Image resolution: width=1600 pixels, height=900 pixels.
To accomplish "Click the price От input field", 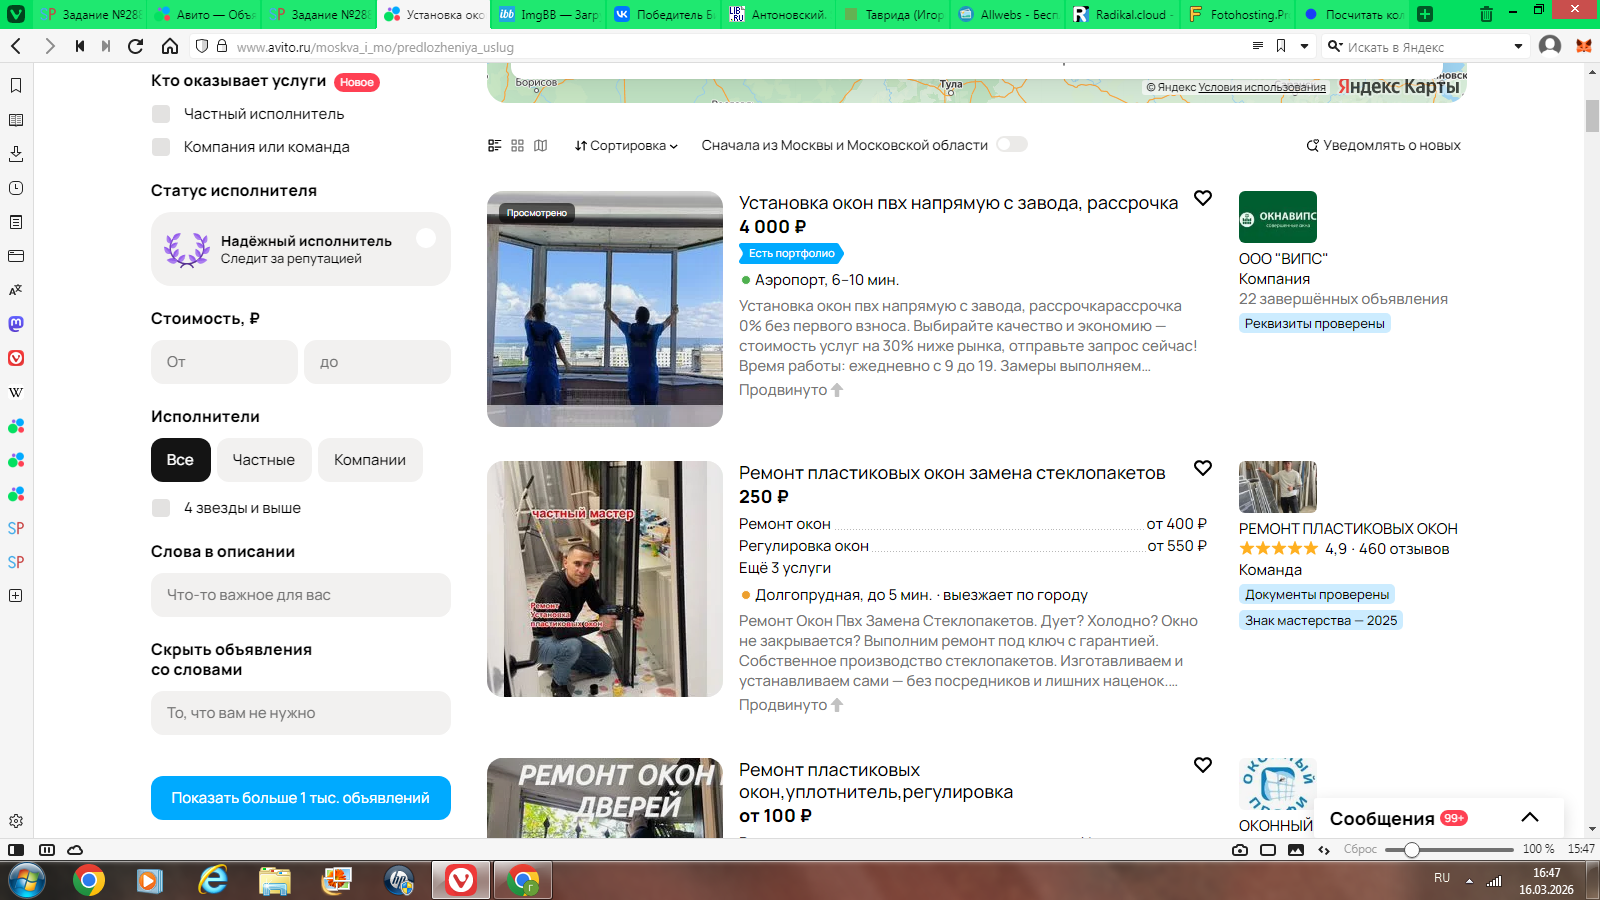I will click(x=224, y=362).
